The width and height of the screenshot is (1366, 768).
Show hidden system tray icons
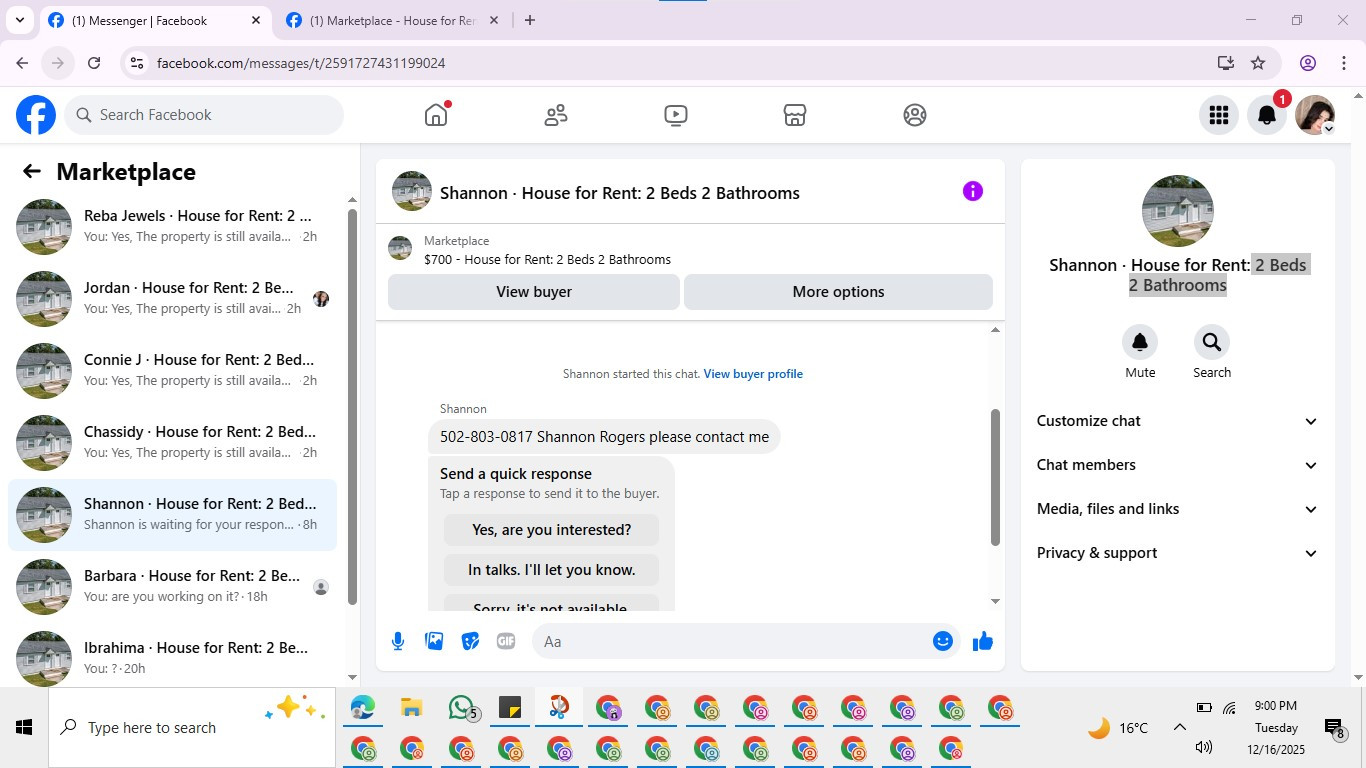point(1179,728)
